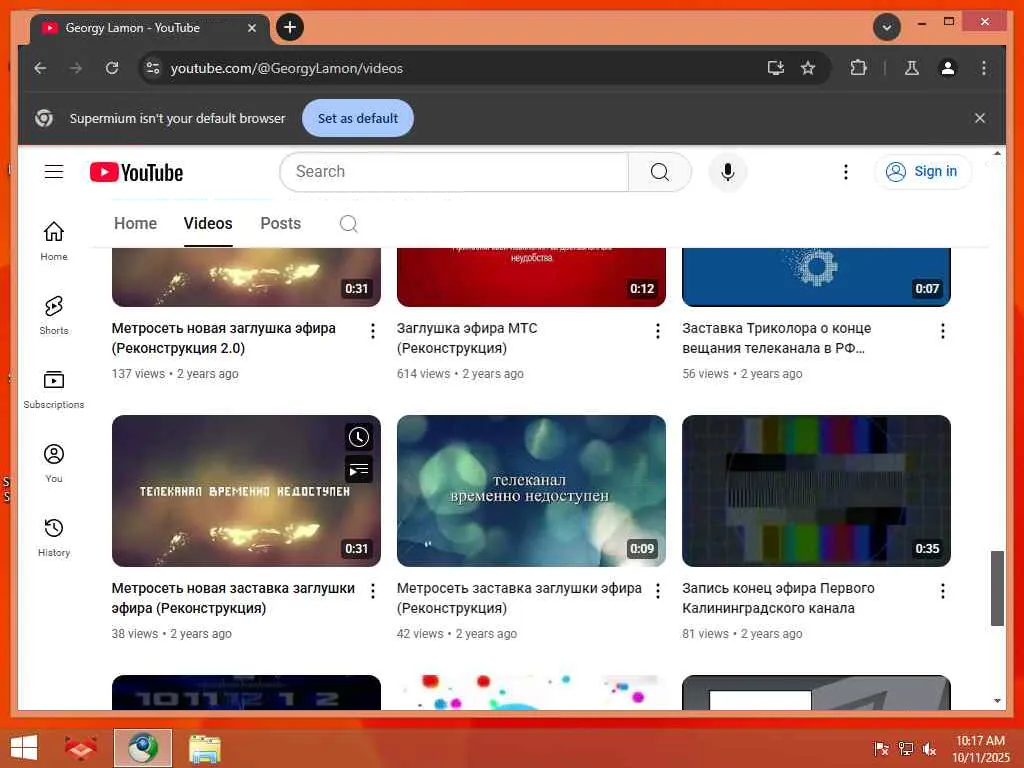Open the taskbar clock showing 10:17 AM
1024x768 pixels.
click(x=980, y=748)
